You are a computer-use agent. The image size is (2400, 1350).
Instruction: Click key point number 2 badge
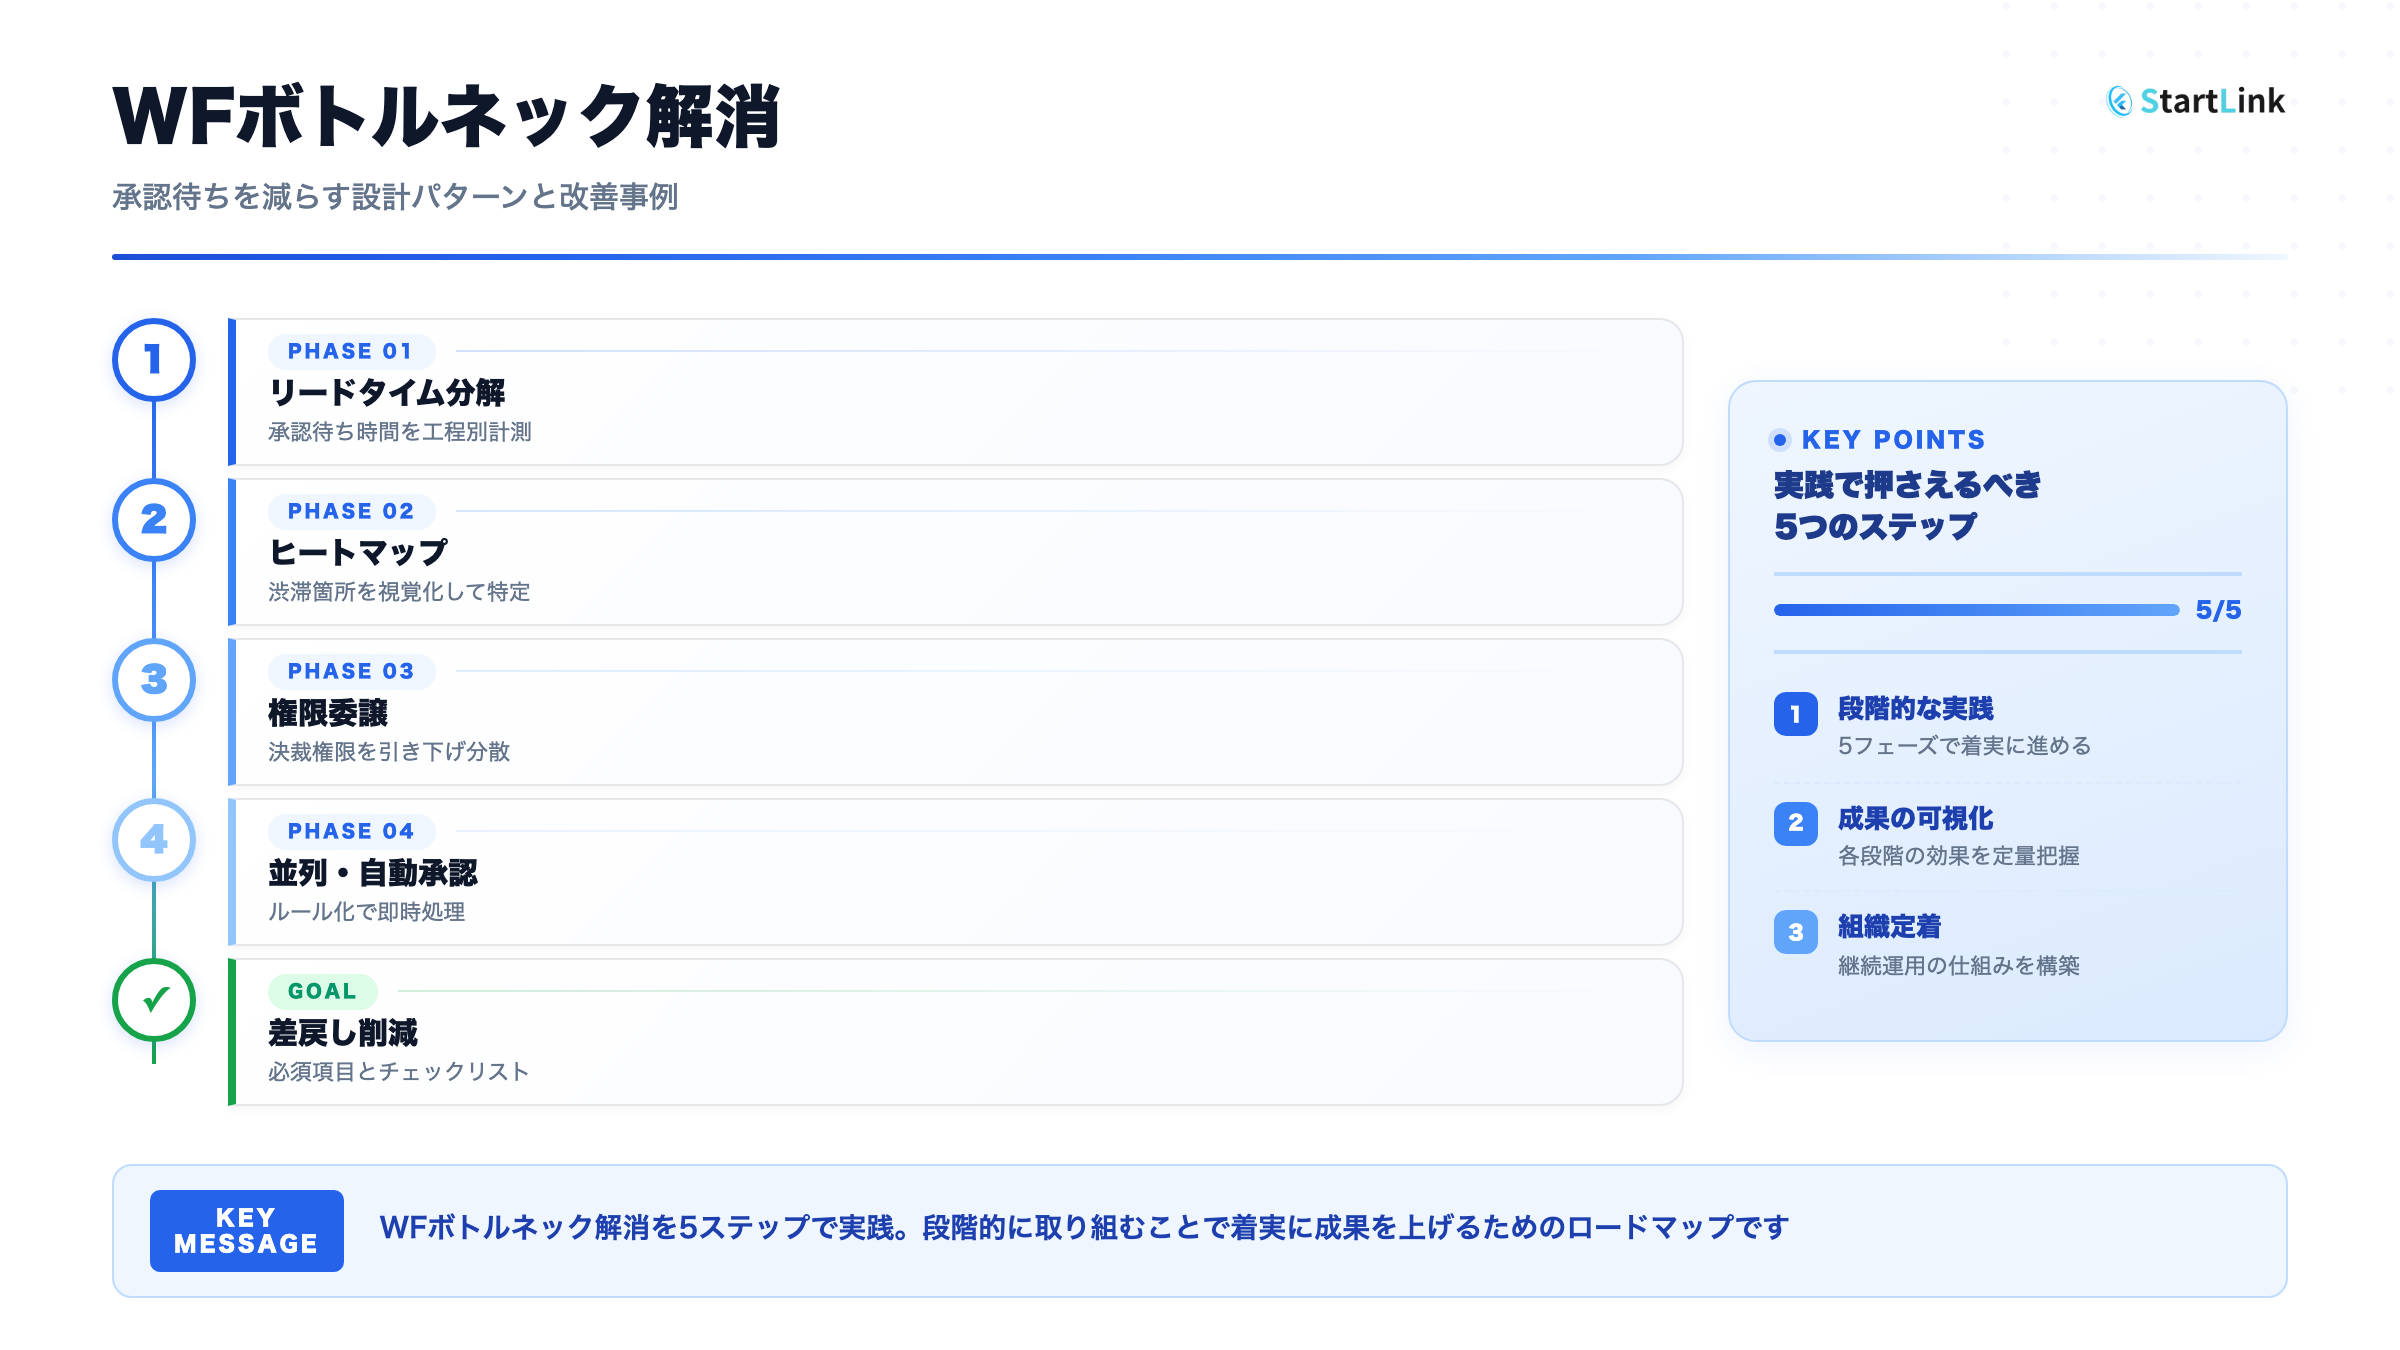1795,823
